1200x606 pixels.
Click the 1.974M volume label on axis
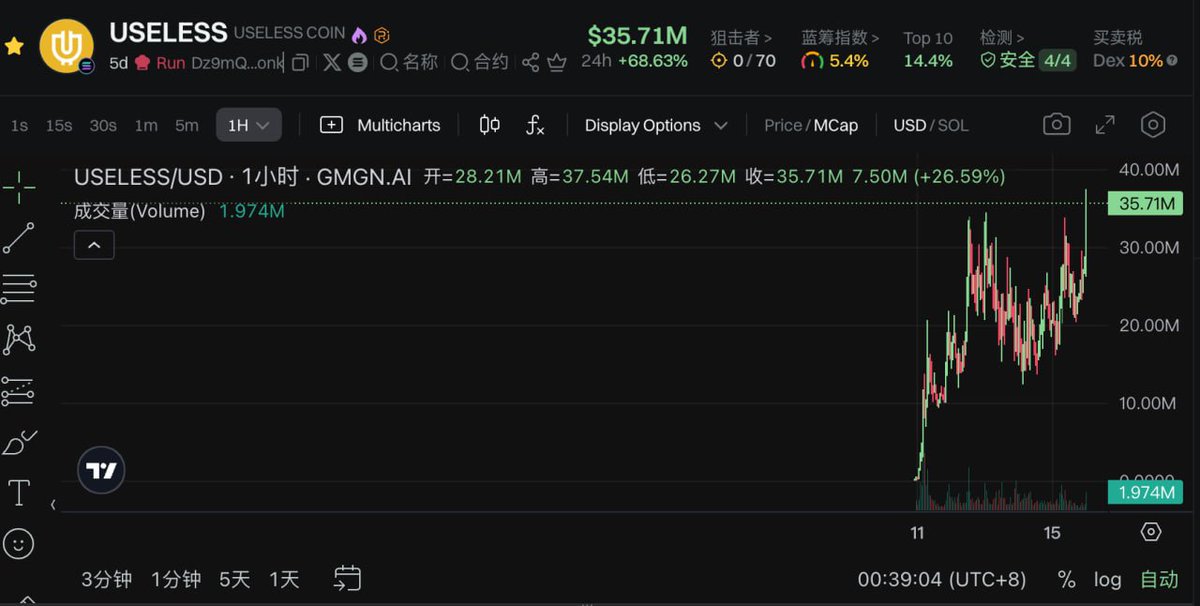click(1146, 493)
